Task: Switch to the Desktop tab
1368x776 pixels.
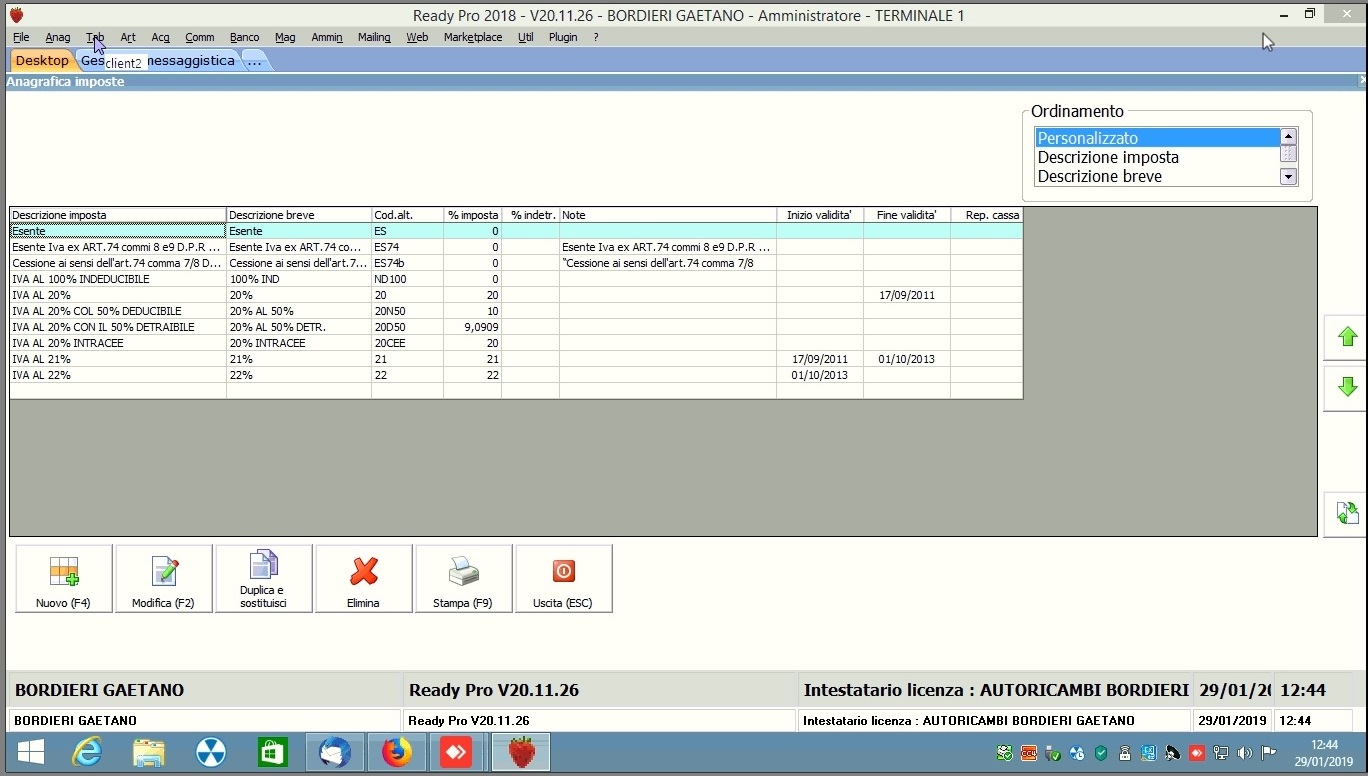Action: click(x=42, y=61)
